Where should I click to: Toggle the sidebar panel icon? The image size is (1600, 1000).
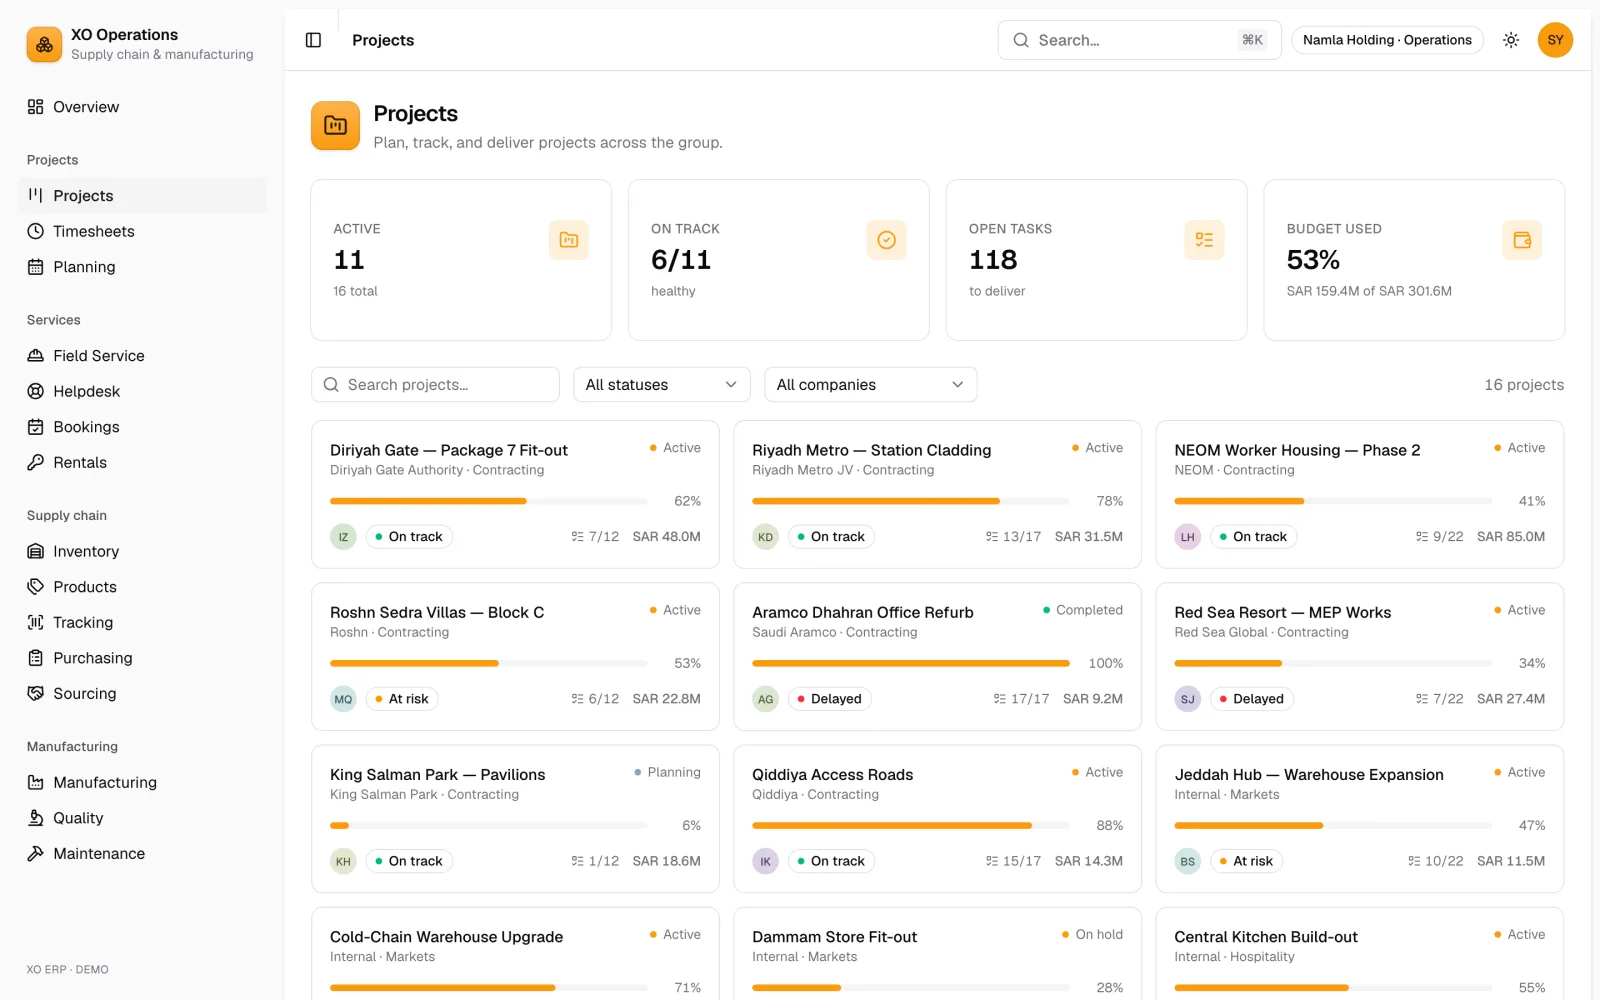313,40
